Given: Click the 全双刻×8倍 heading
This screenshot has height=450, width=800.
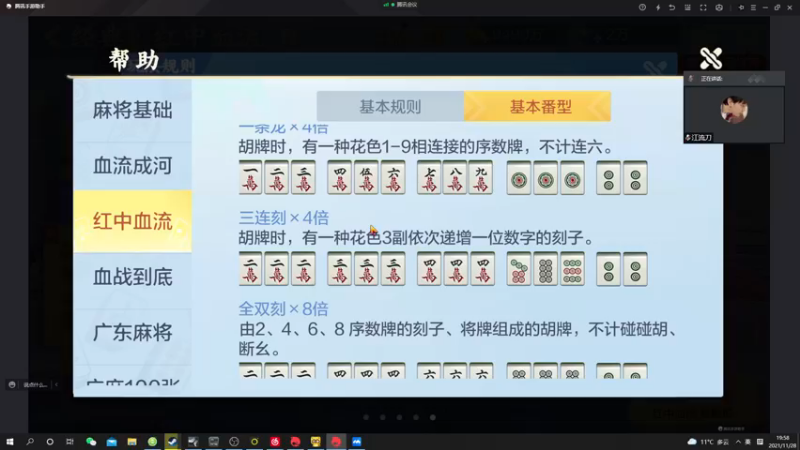Looking at the screenshot, I should click(x=284, y=309).
